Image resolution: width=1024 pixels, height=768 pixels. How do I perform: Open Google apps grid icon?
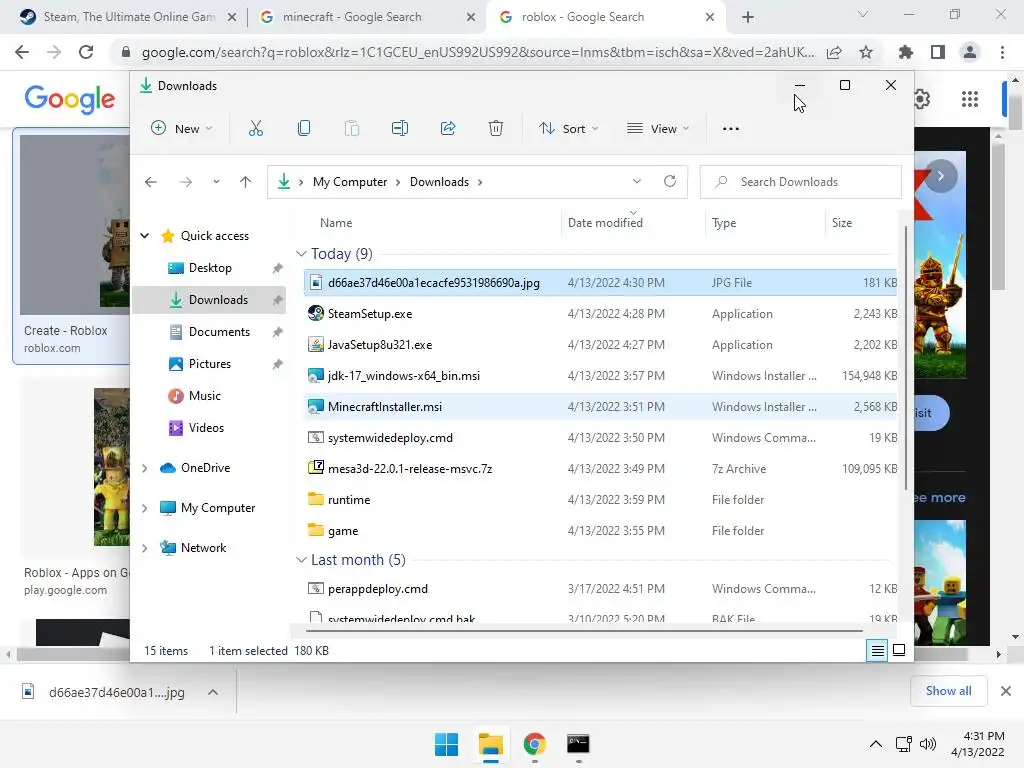pyautogui.click(x=970, y=99)
